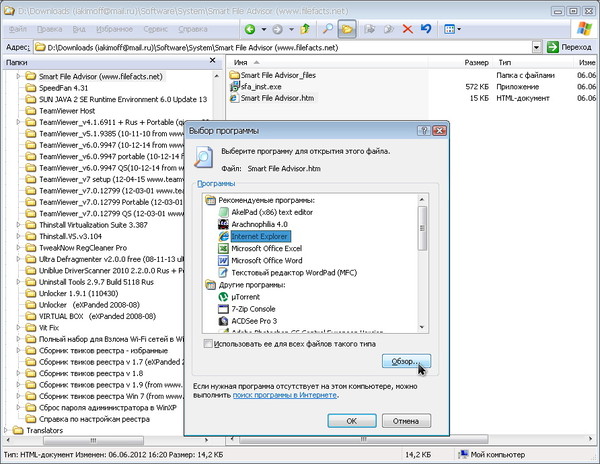Click the Move To folder toolbar icon
The image size is (600, 464).
pyautogui.click(x=369, y=29)
